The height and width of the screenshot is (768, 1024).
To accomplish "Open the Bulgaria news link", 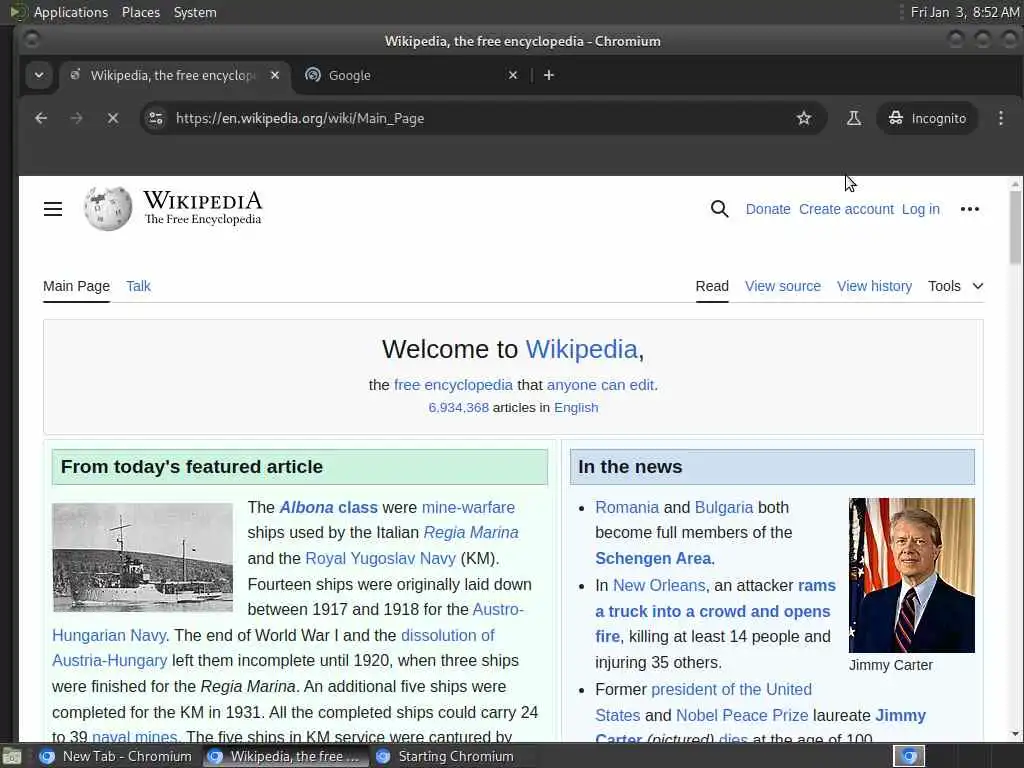I will point(724,507).
